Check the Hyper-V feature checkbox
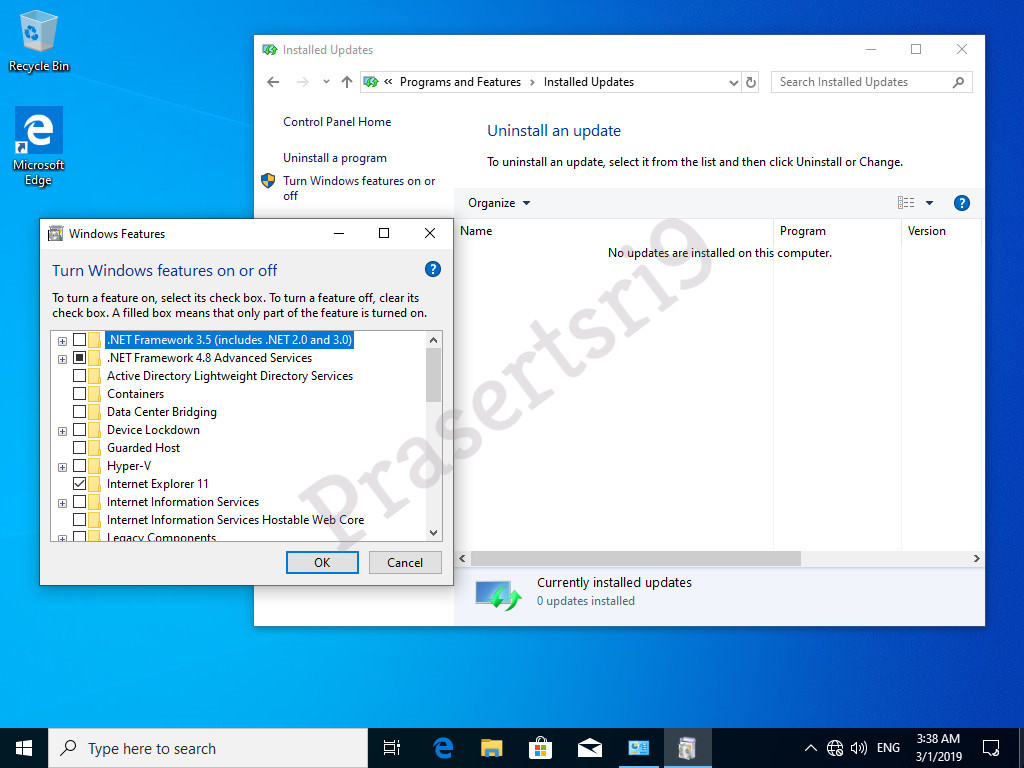This screenshot has width=1024, height=768. 79,466
